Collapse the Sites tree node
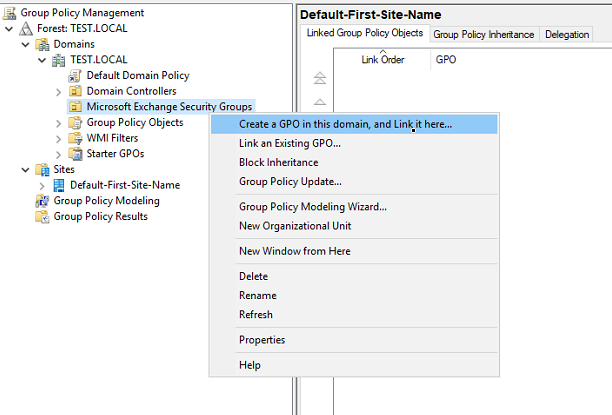The width and height of the screenshot is (612, 415). pyautogui.click(x=25, y=170)
